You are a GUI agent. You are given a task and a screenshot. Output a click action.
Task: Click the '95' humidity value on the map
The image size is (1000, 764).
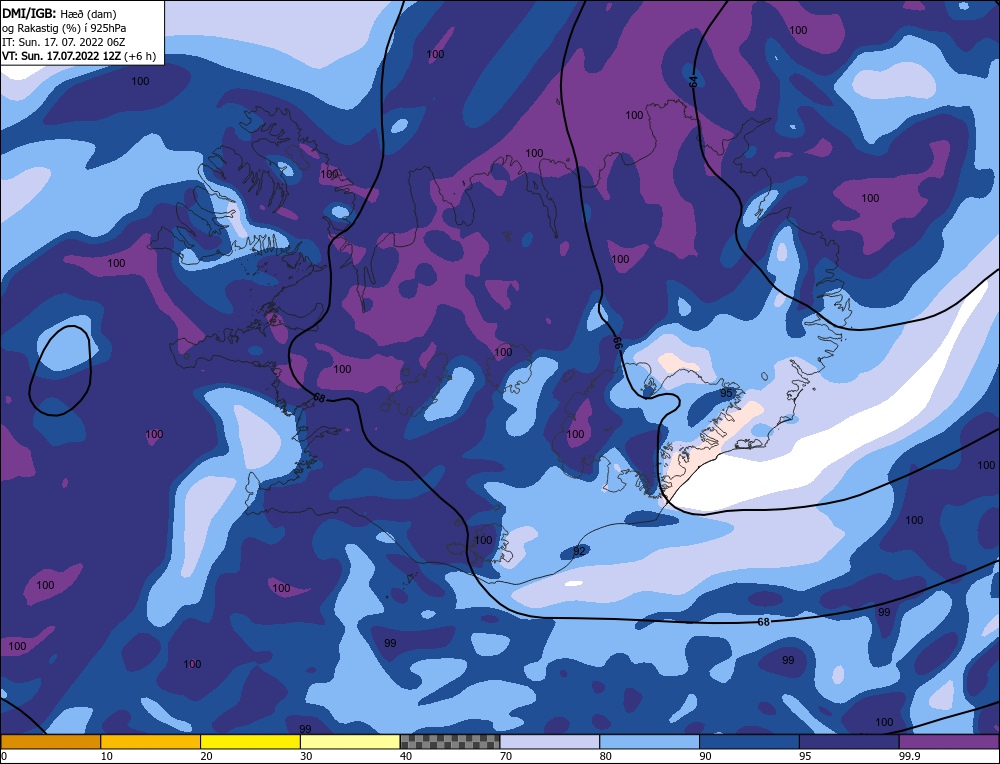(x=726, y=393)
